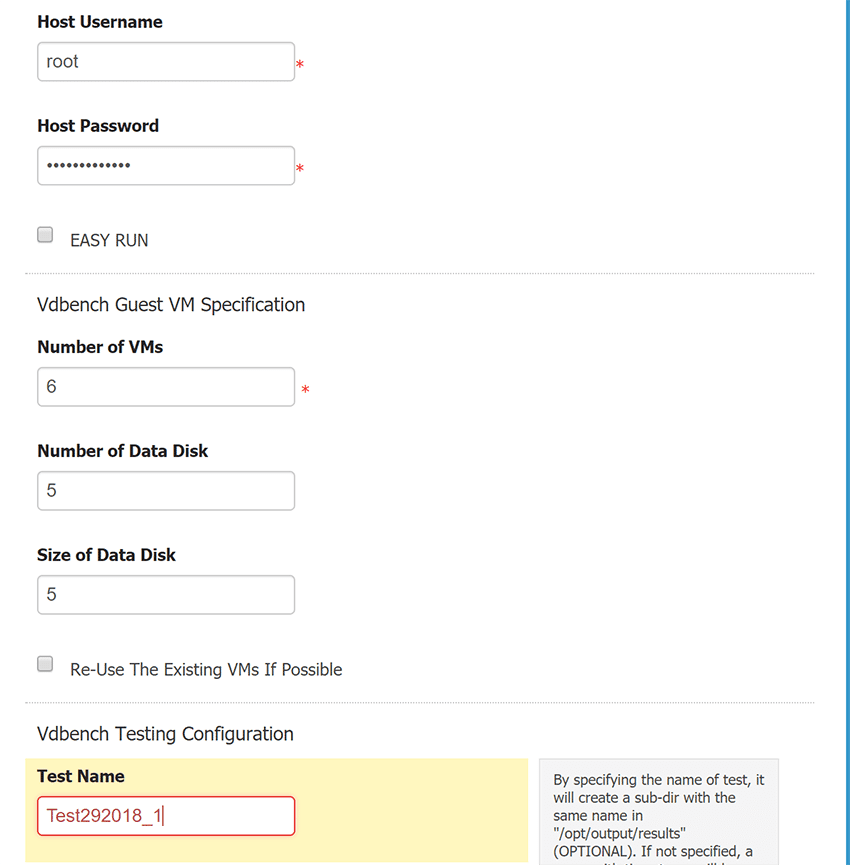Image resolution: width=850 pixels, height=865 pixels.
Task: Enable the EASY RUN checkbox
Action: coord(45,235)
